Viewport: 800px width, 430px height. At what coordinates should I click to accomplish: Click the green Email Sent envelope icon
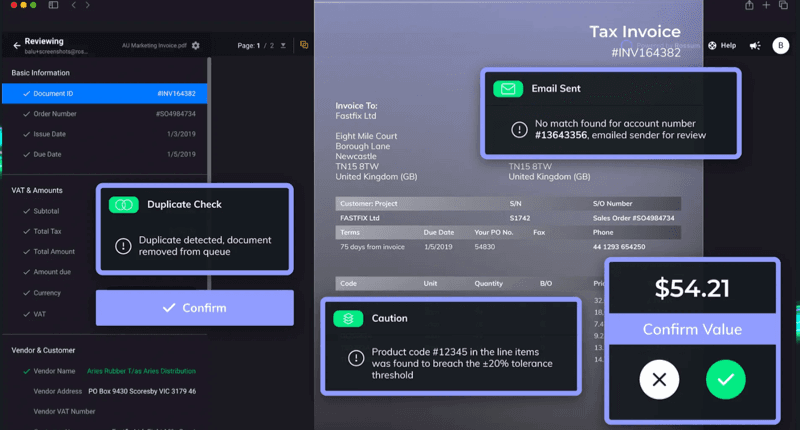tap(508, 89)
